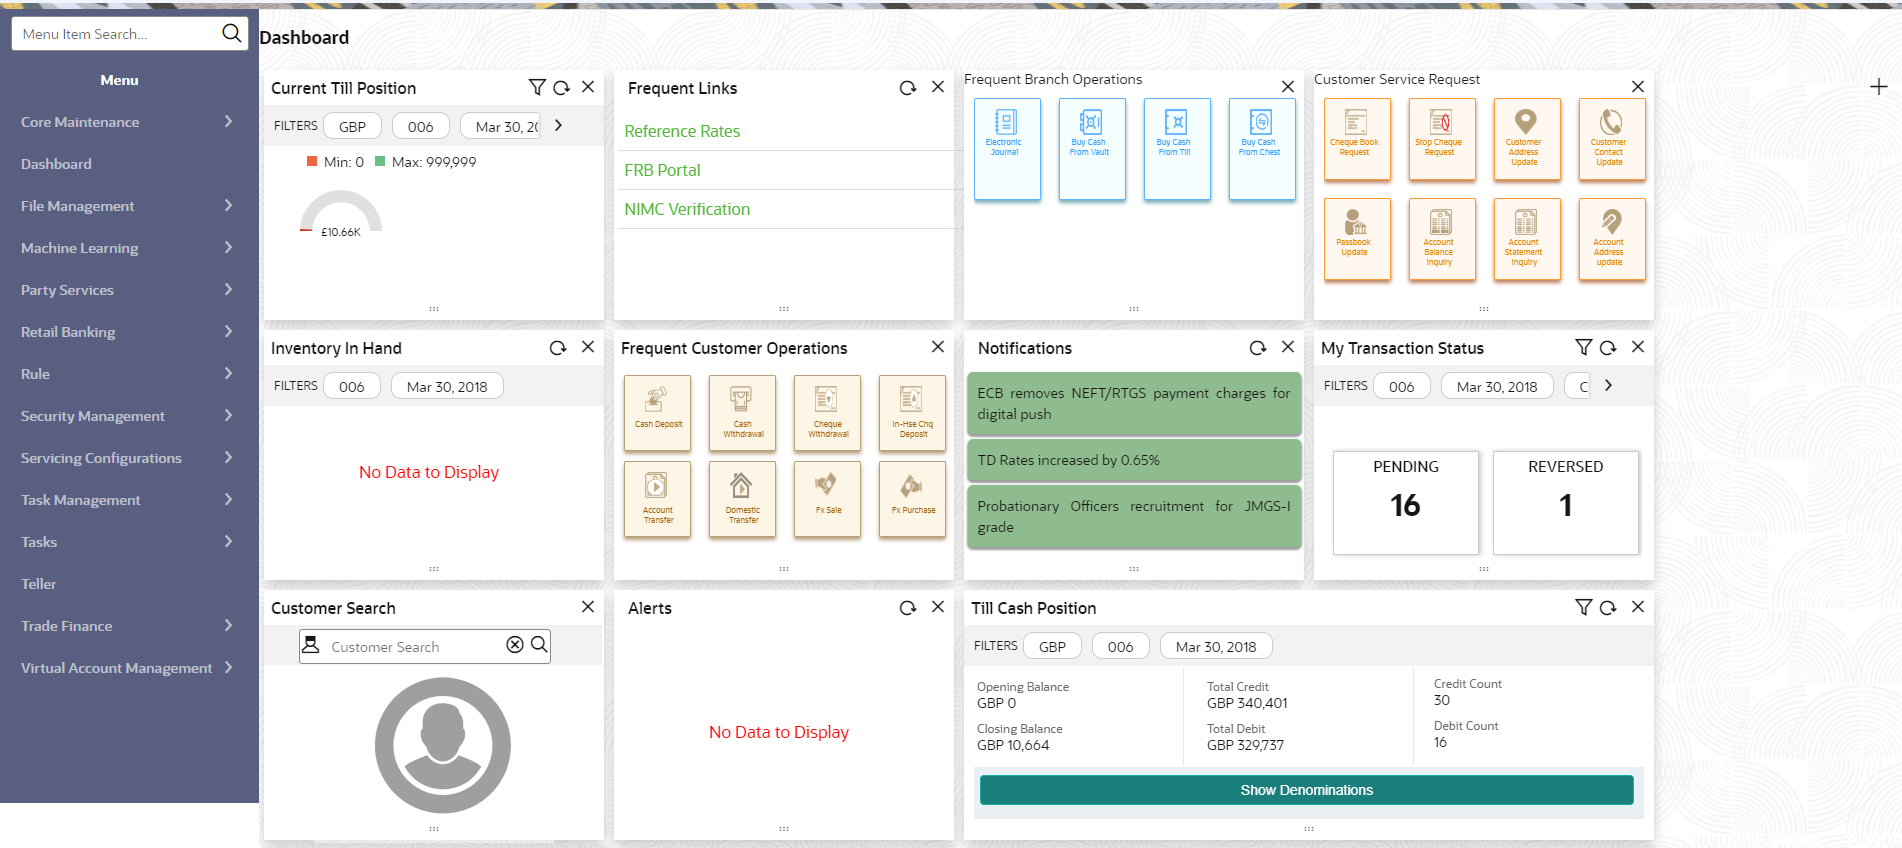Expand Retail Banking menu
Image resolution: width=1902 pixels, height=848 pixels.
coord(228,331)
